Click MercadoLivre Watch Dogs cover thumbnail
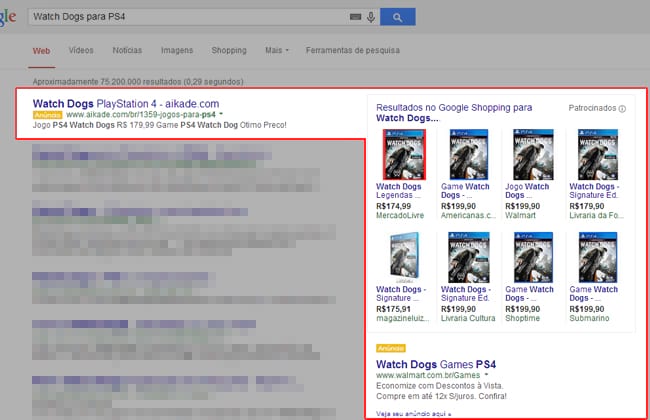 point(404,155)
